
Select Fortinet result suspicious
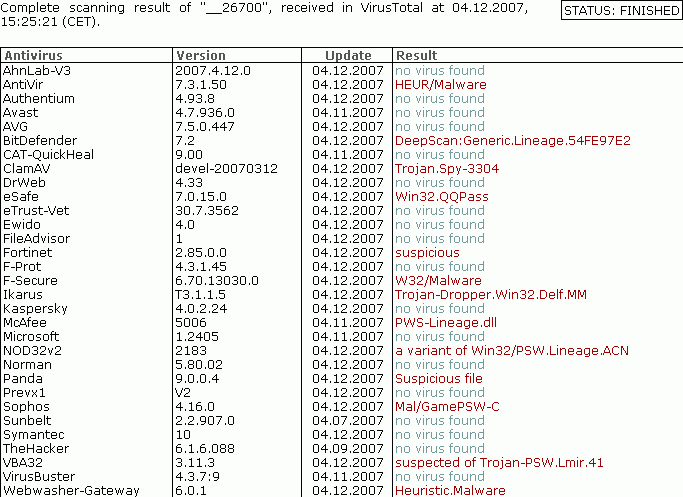pos(427,253)
